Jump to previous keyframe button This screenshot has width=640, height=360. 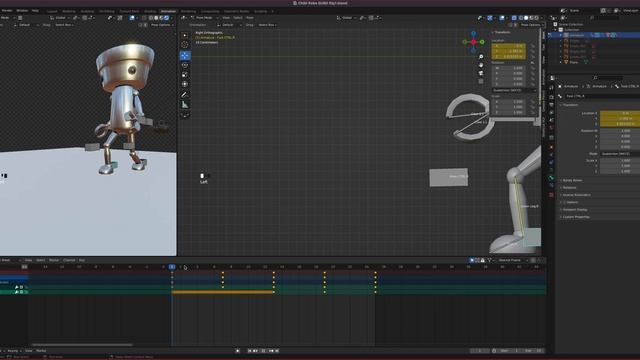point(256,351)
